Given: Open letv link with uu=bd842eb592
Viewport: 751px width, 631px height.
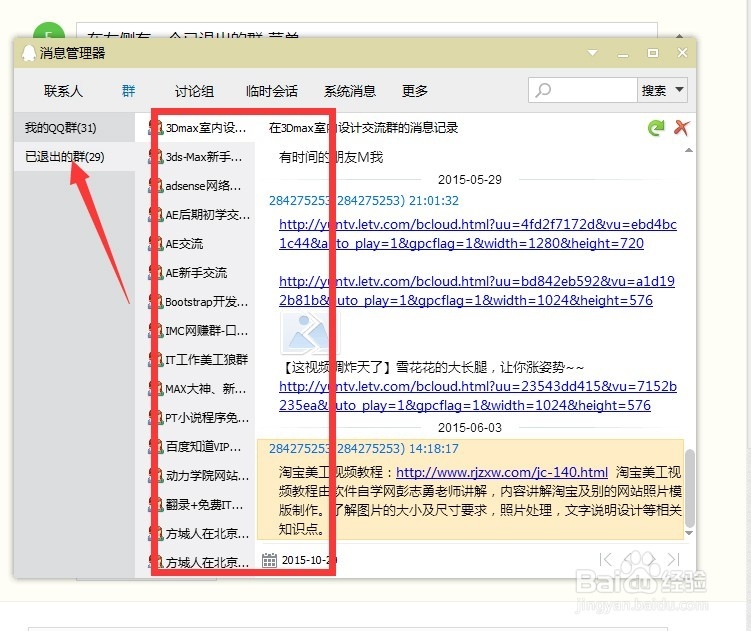Looking at the screenshot, I should pyautogui.click(x=477, y=291).
